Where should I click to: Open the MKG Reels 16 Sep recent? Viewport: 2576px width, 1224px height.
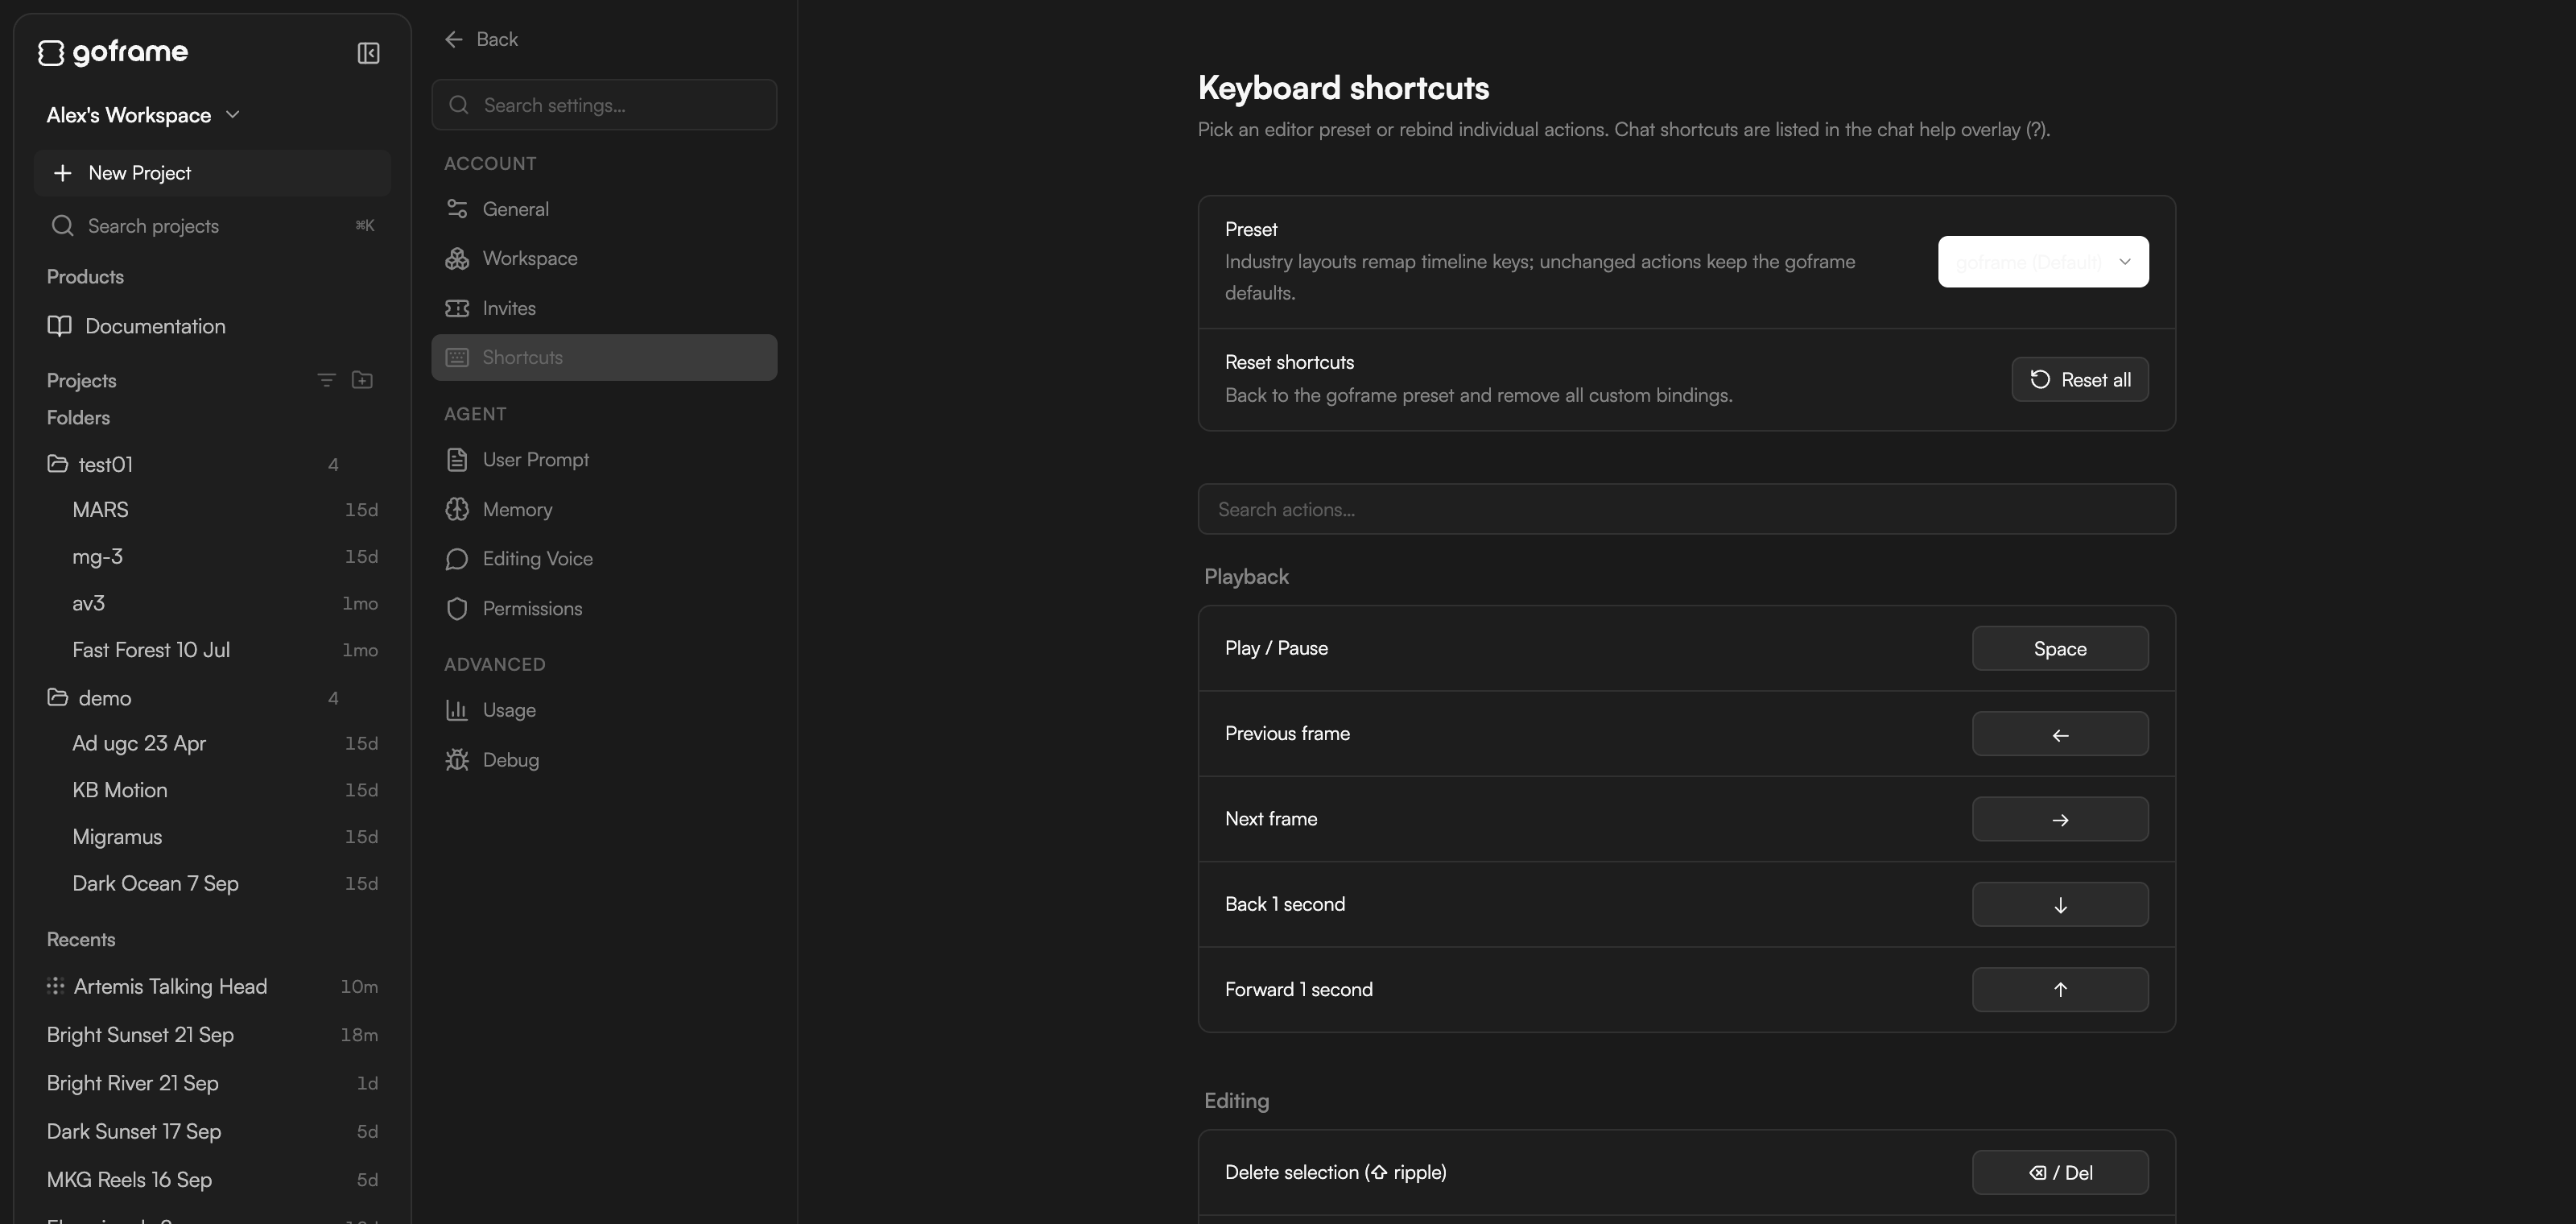pos(212,1180)
